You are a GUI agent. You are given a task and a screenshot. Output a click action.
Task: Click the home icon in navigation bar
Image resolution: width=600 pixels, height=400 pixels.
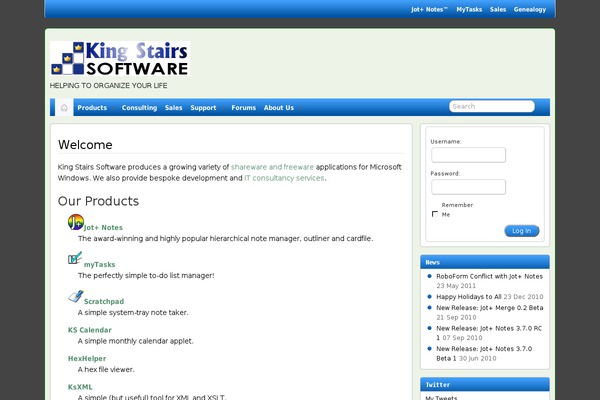(x=64, y=108)
